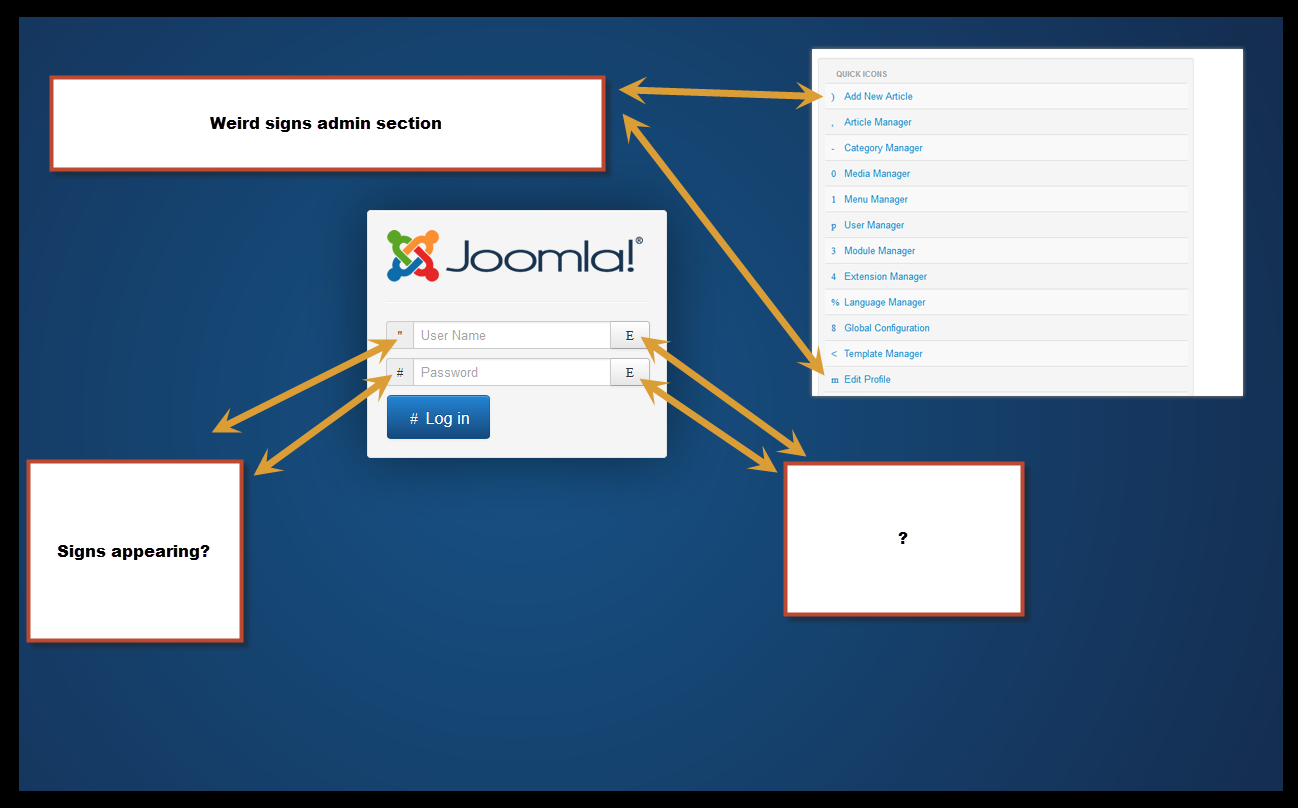1298x808 pixels.
Task: Click the Joomla! logo
Action: 515,256
